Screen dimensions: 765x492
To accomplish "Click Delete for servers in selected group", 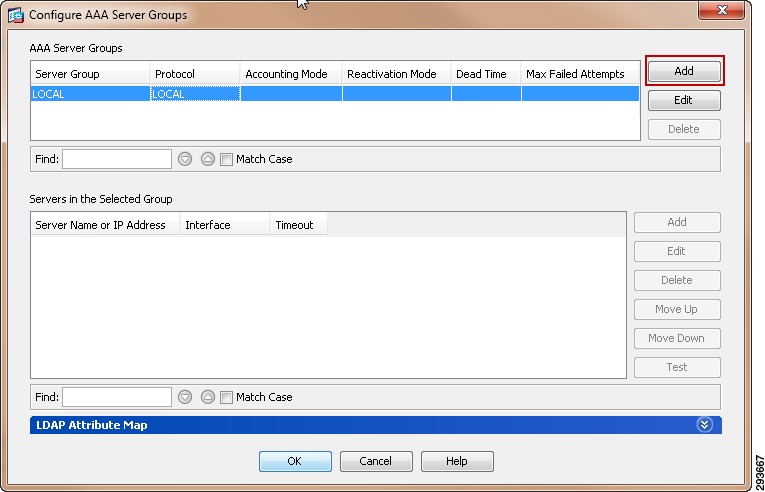I will click(677, 280).
